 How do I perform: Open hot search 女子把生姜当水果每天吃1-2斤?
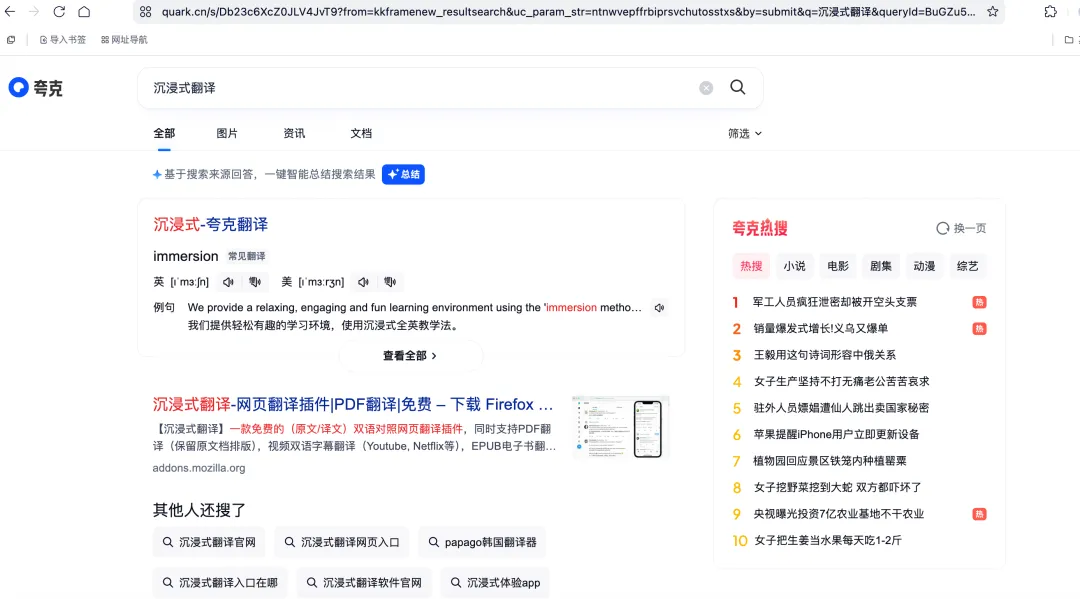tap(827, 540)
